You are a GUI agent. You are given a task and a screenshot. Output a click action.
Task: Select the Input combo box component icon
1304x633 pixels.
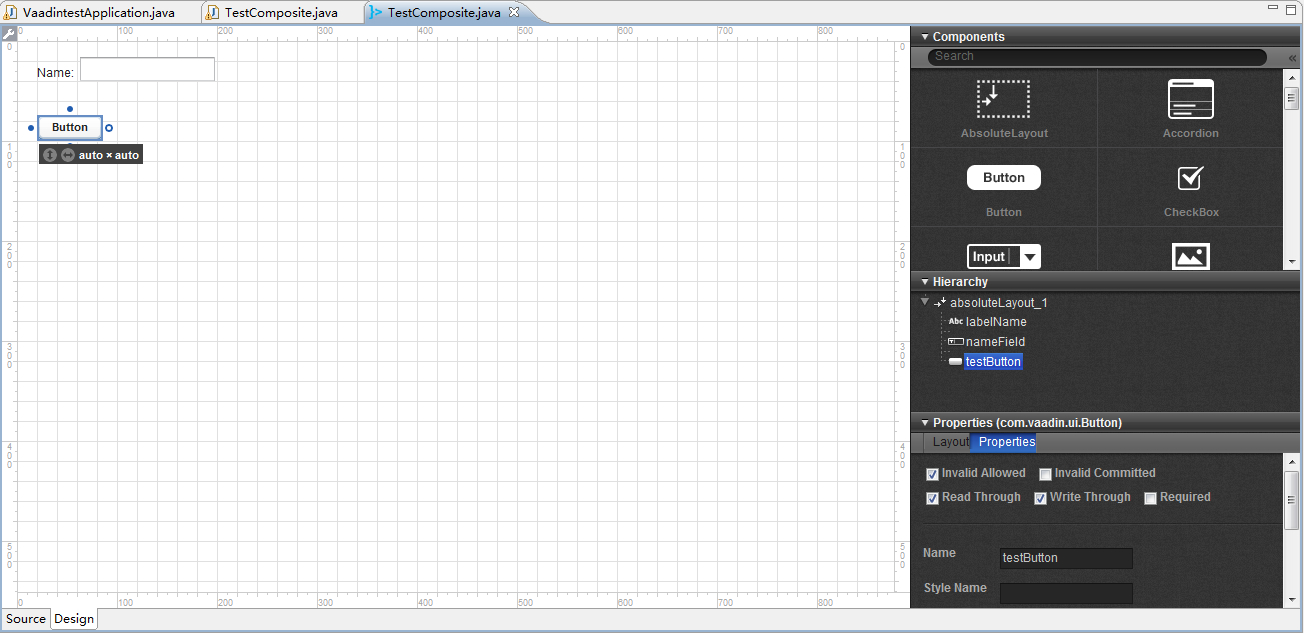point(1003,257)
